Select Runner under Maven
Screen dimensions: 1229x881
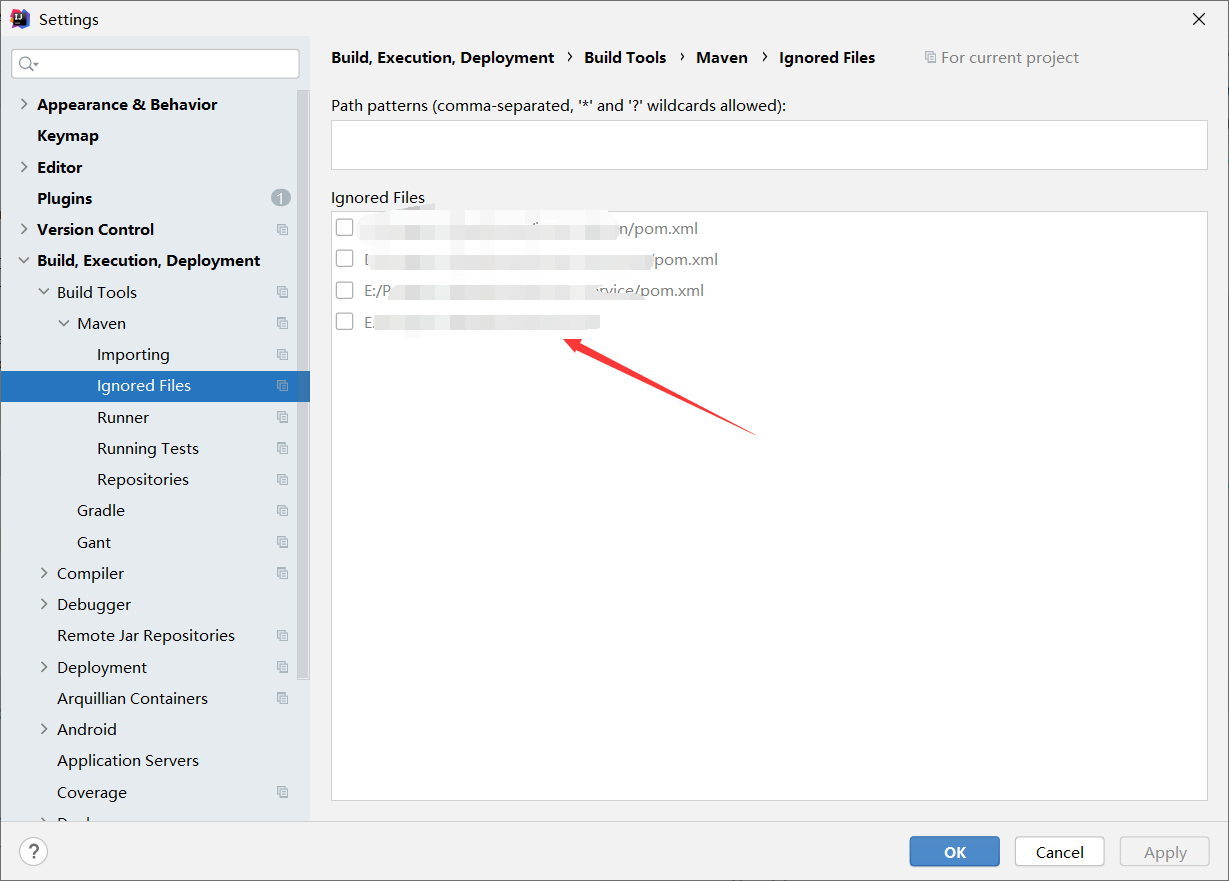point(123,417)
